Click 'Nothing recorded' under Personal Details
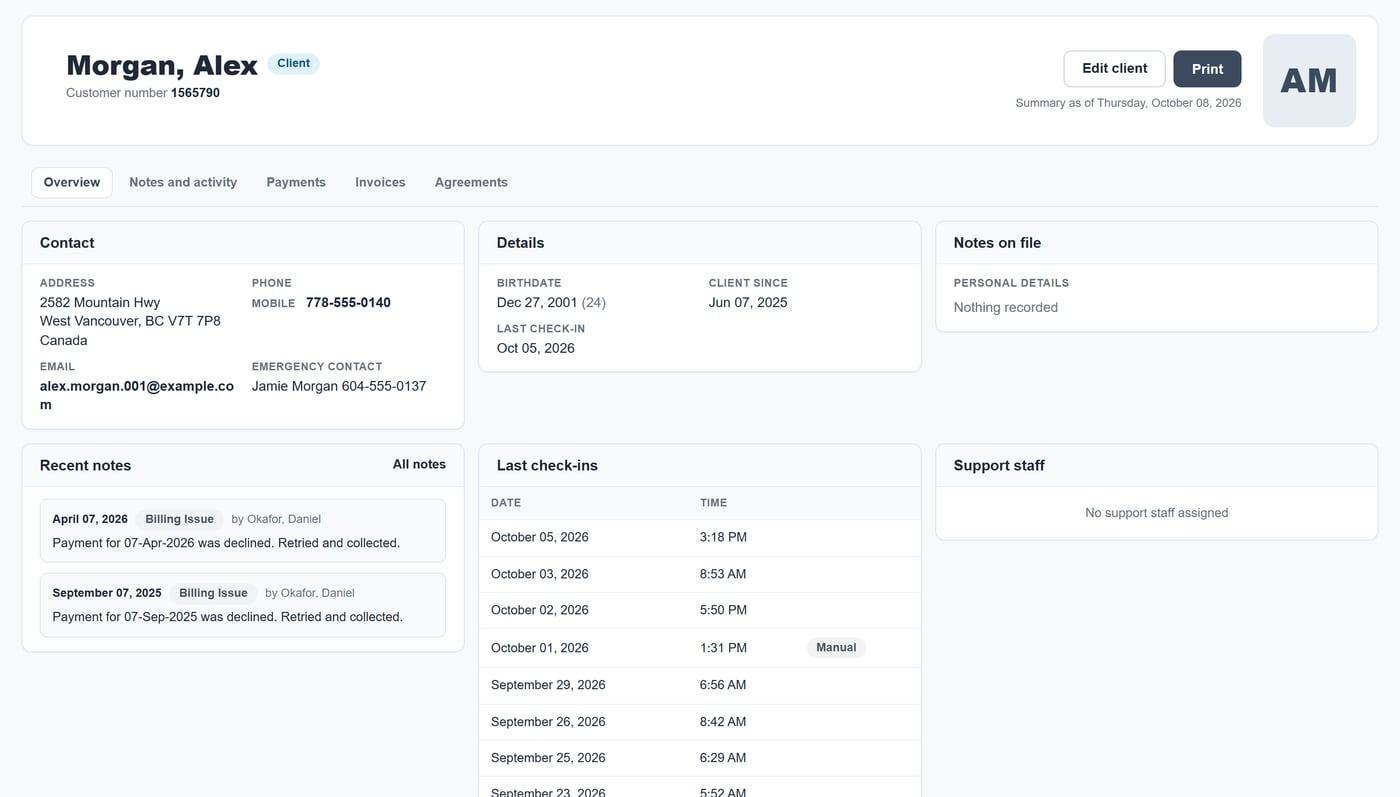Screen dimensions: 1400x797 (x=1006, y=307)
